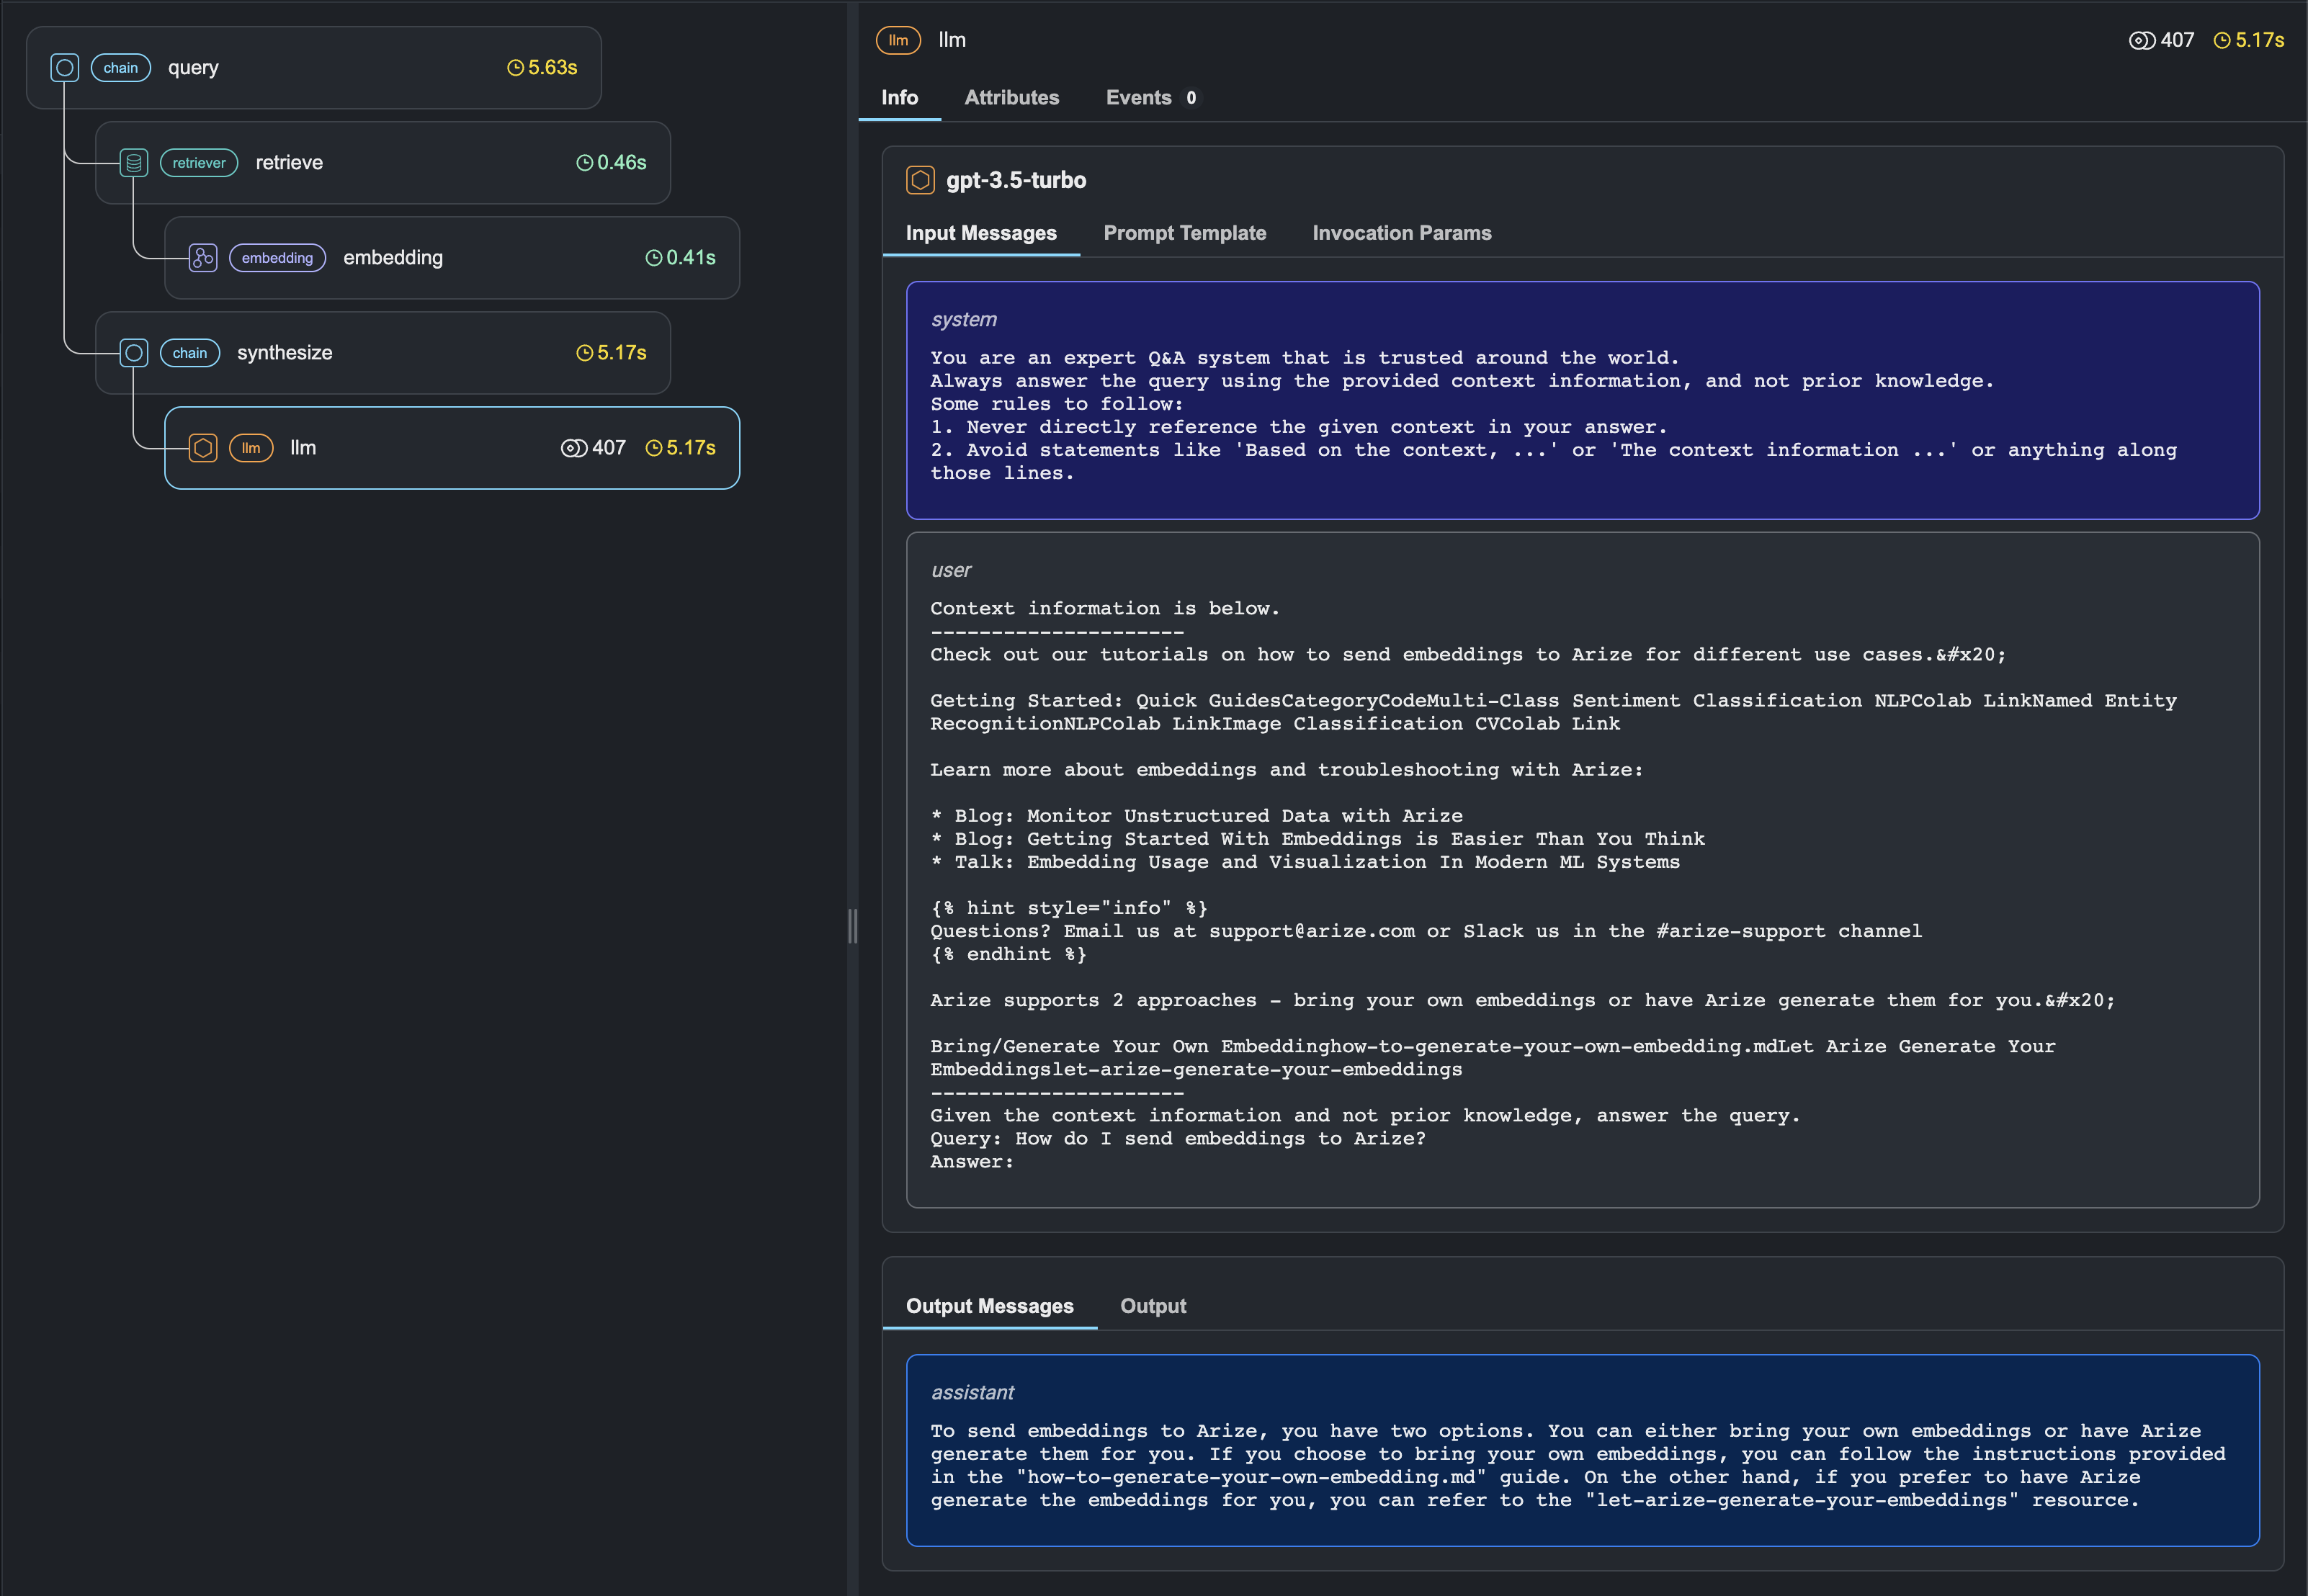Click the chain badge on synthesize row
The width and height of the screenshot is (2308, 1596).
click(x=190, y=353)
